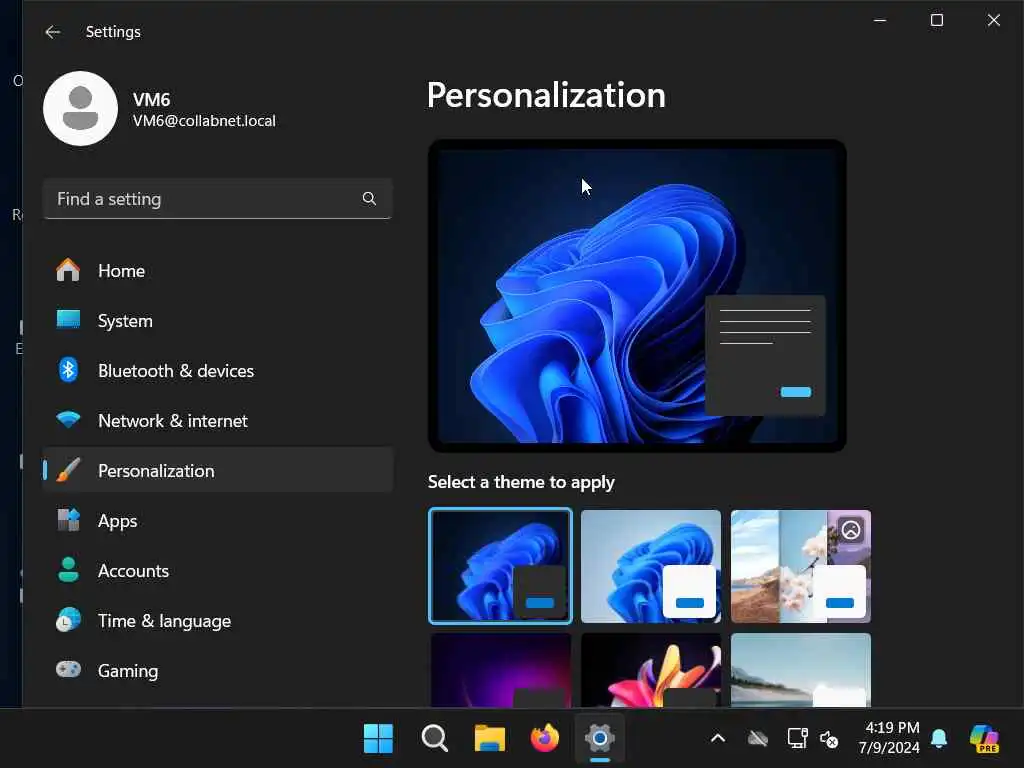The image size is (1024, 768).
Task: Apply the Windows light bloom theme
Action: [x=650, y=566]
